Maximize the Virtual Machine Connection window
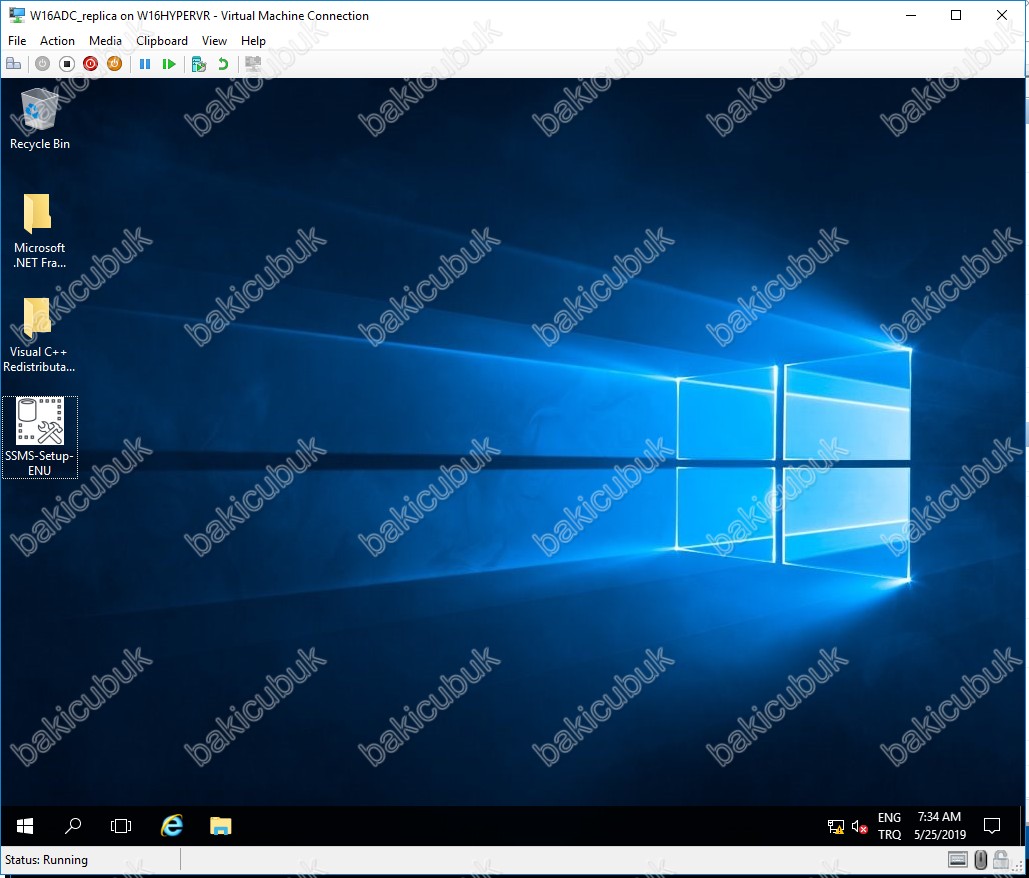 pos(956,15)
